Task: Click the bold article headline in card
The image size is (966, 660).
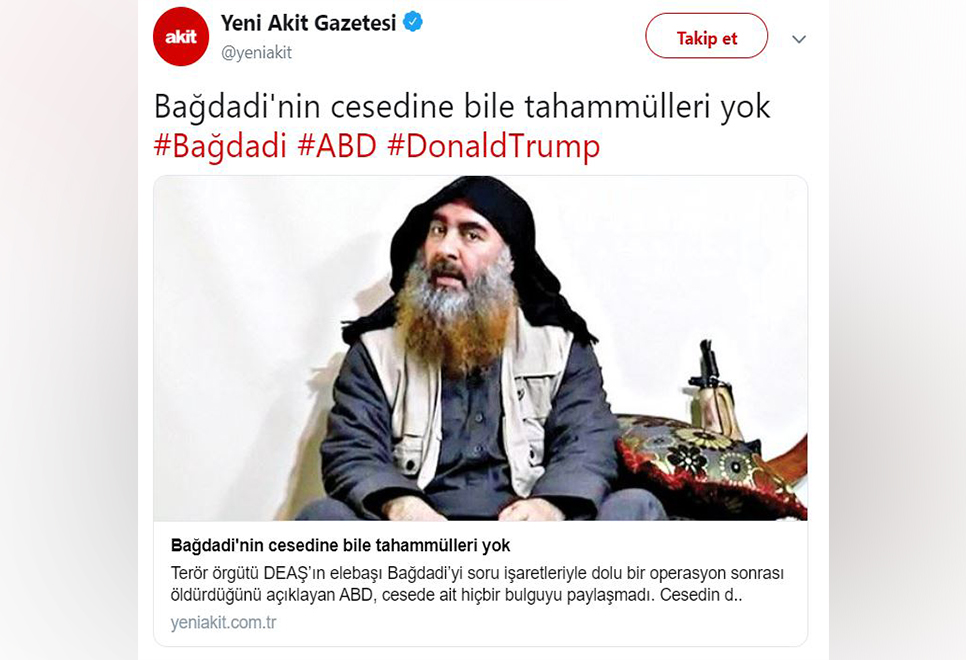Action: point(340,545)
